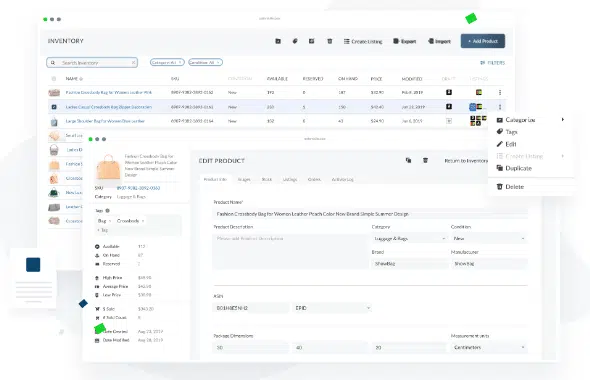590x380 pixels.
Task: Click Create Listing in Inventory toolbar
Action: [363, 41]
